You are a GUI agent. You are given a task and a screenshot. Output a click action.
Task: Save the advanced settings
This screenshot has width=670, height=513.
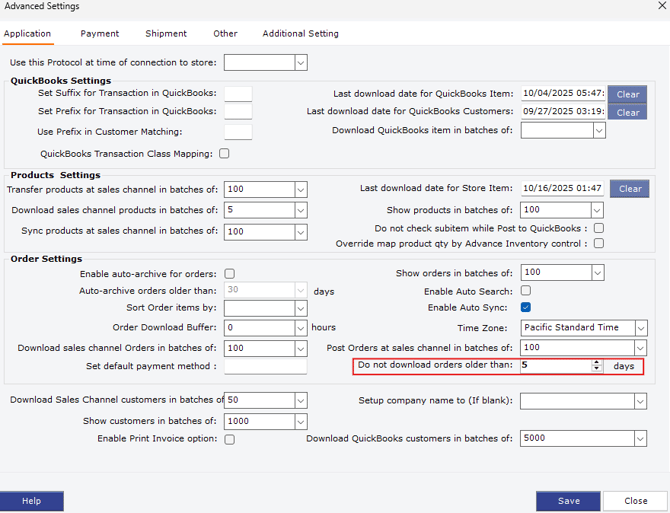click(x=568, y=501)
